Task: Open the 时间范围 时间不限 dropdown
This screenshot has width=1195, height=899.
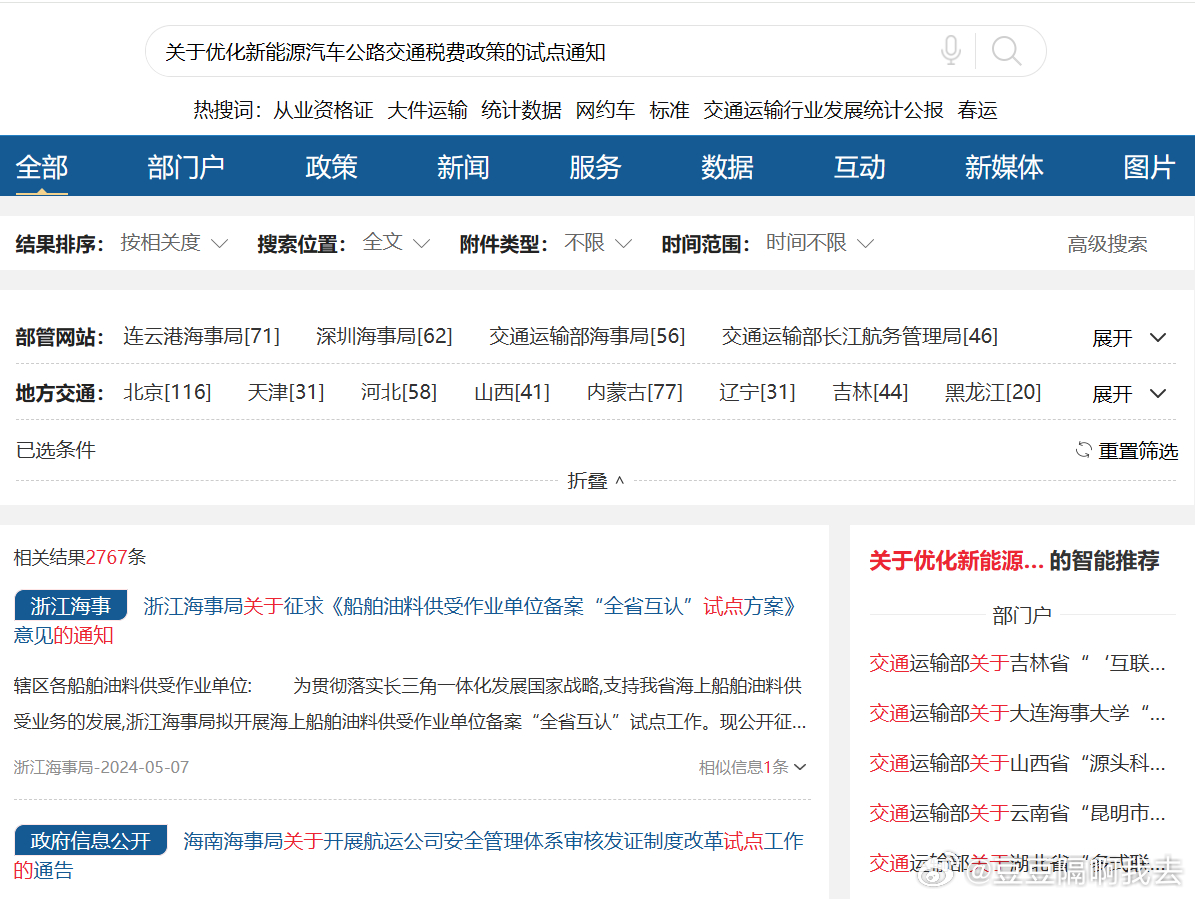Action: [x=820, y=243]
